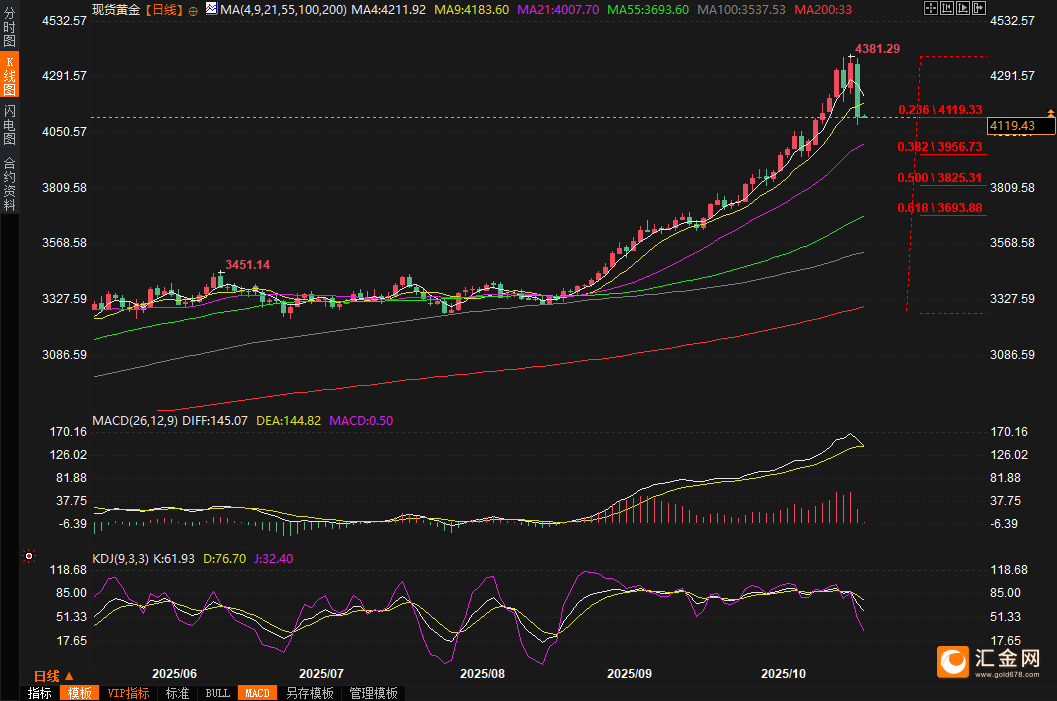Click the second icon in top-right chart controls
The height and width of the screenshot is (701, 1057).
[x=946, y=8]
